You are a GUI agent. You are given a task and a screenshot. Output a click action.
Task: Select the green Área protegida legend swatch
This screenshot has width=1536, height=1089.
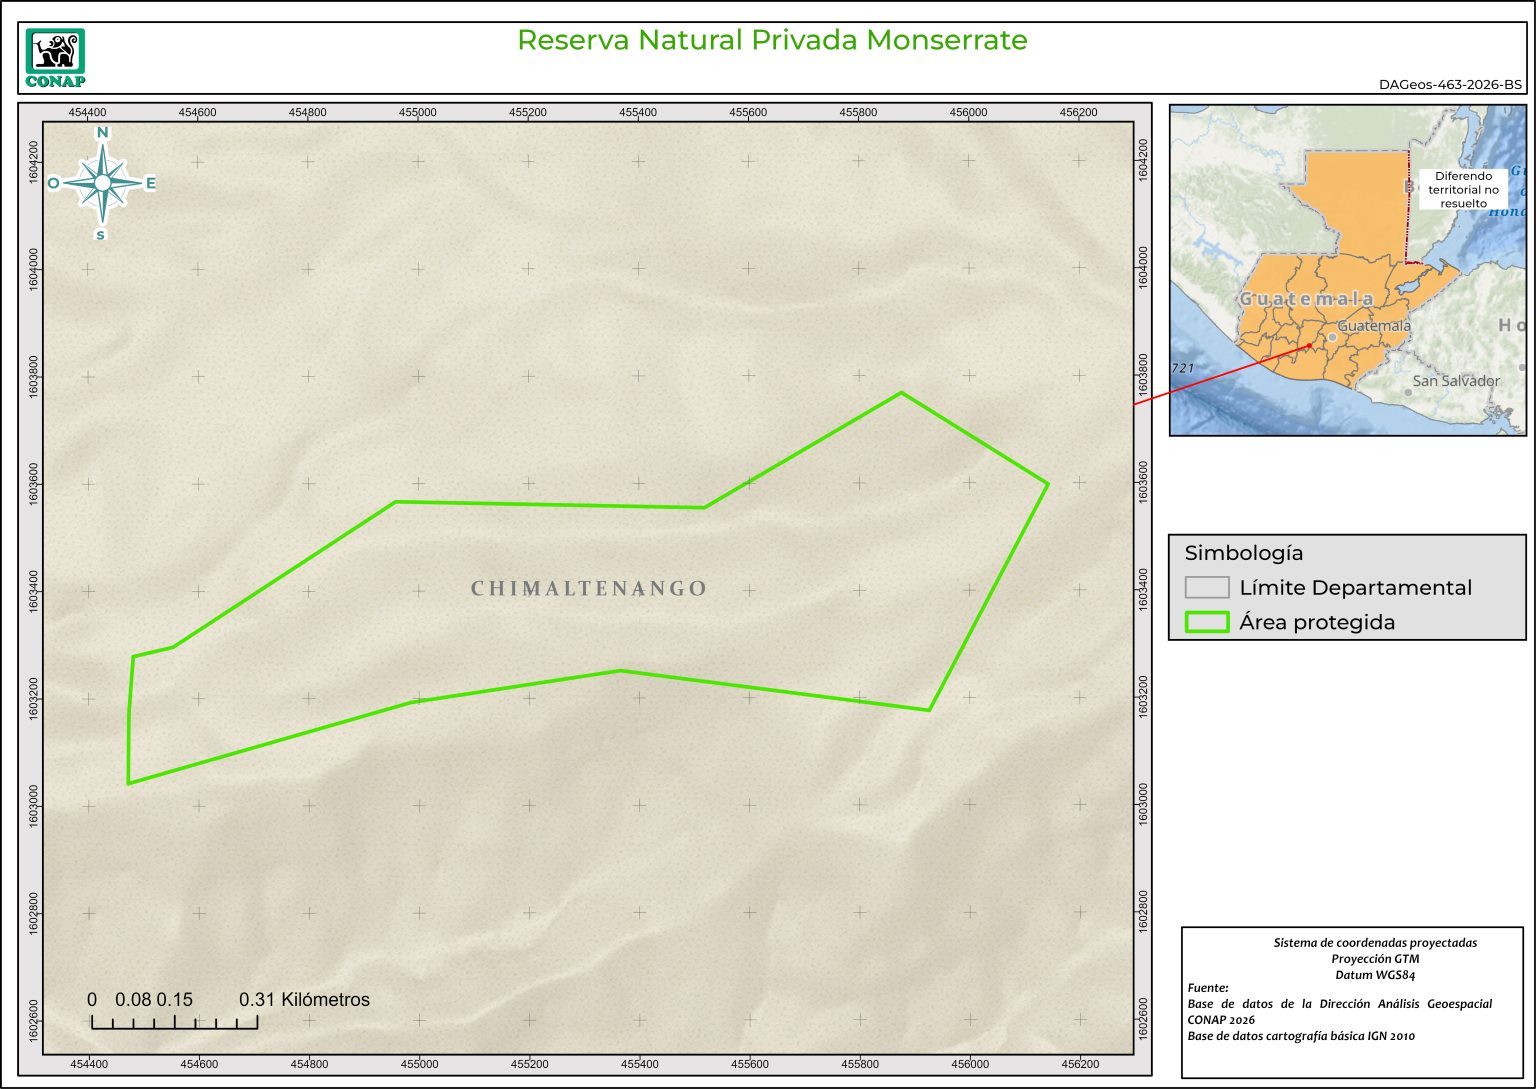coord(1206,622)
